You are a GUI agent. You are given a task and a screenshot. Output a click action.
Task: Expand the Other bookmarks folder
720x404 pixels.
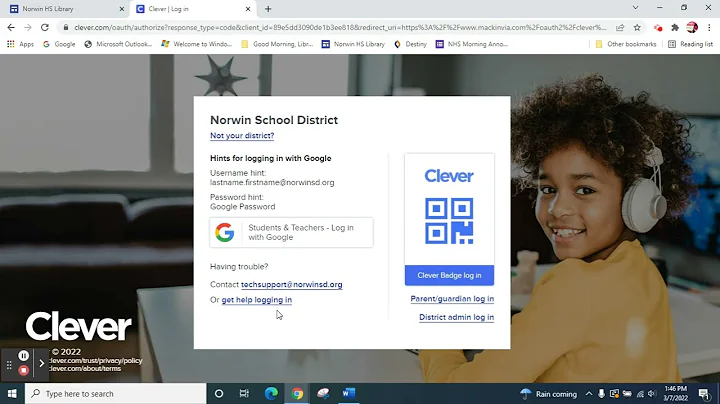point(626,44)
